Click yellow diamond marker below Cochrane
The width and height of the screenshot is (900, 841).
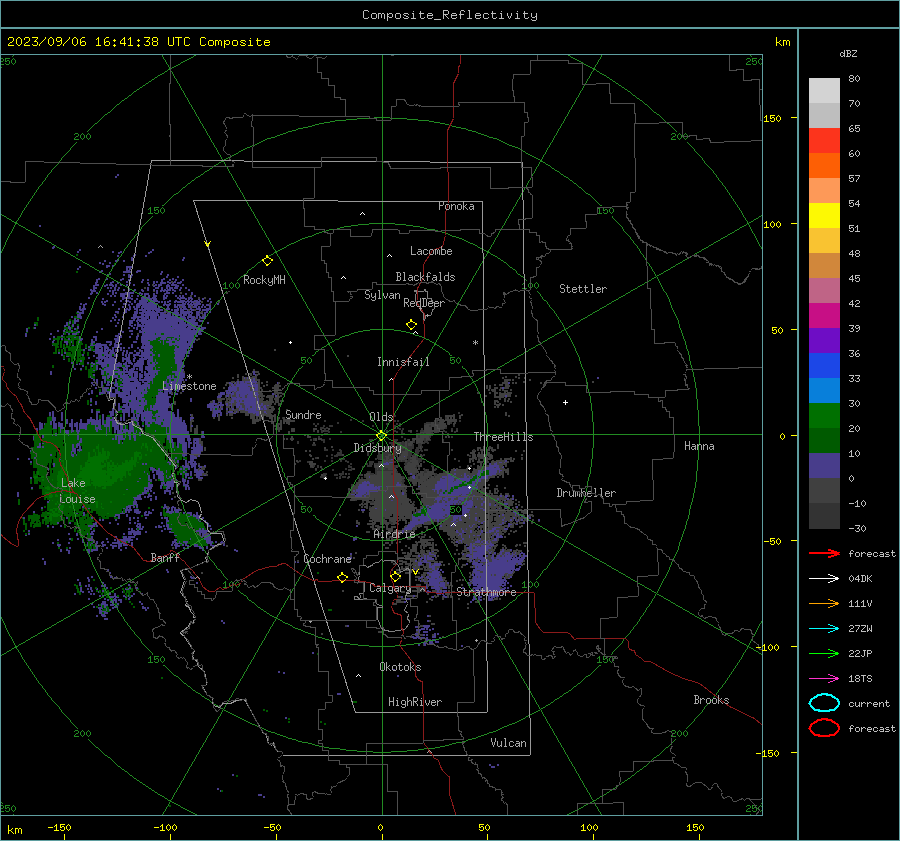click(343, 577)
